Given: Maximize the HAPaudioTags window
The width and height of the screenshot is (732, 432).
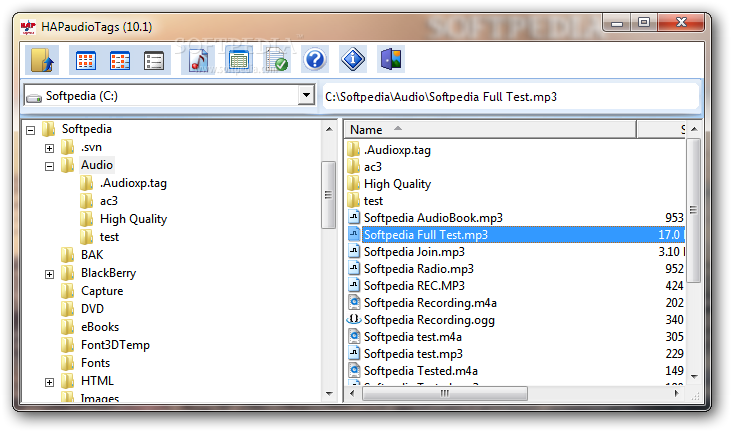Looking at the screenshot, I should [644, 22].
